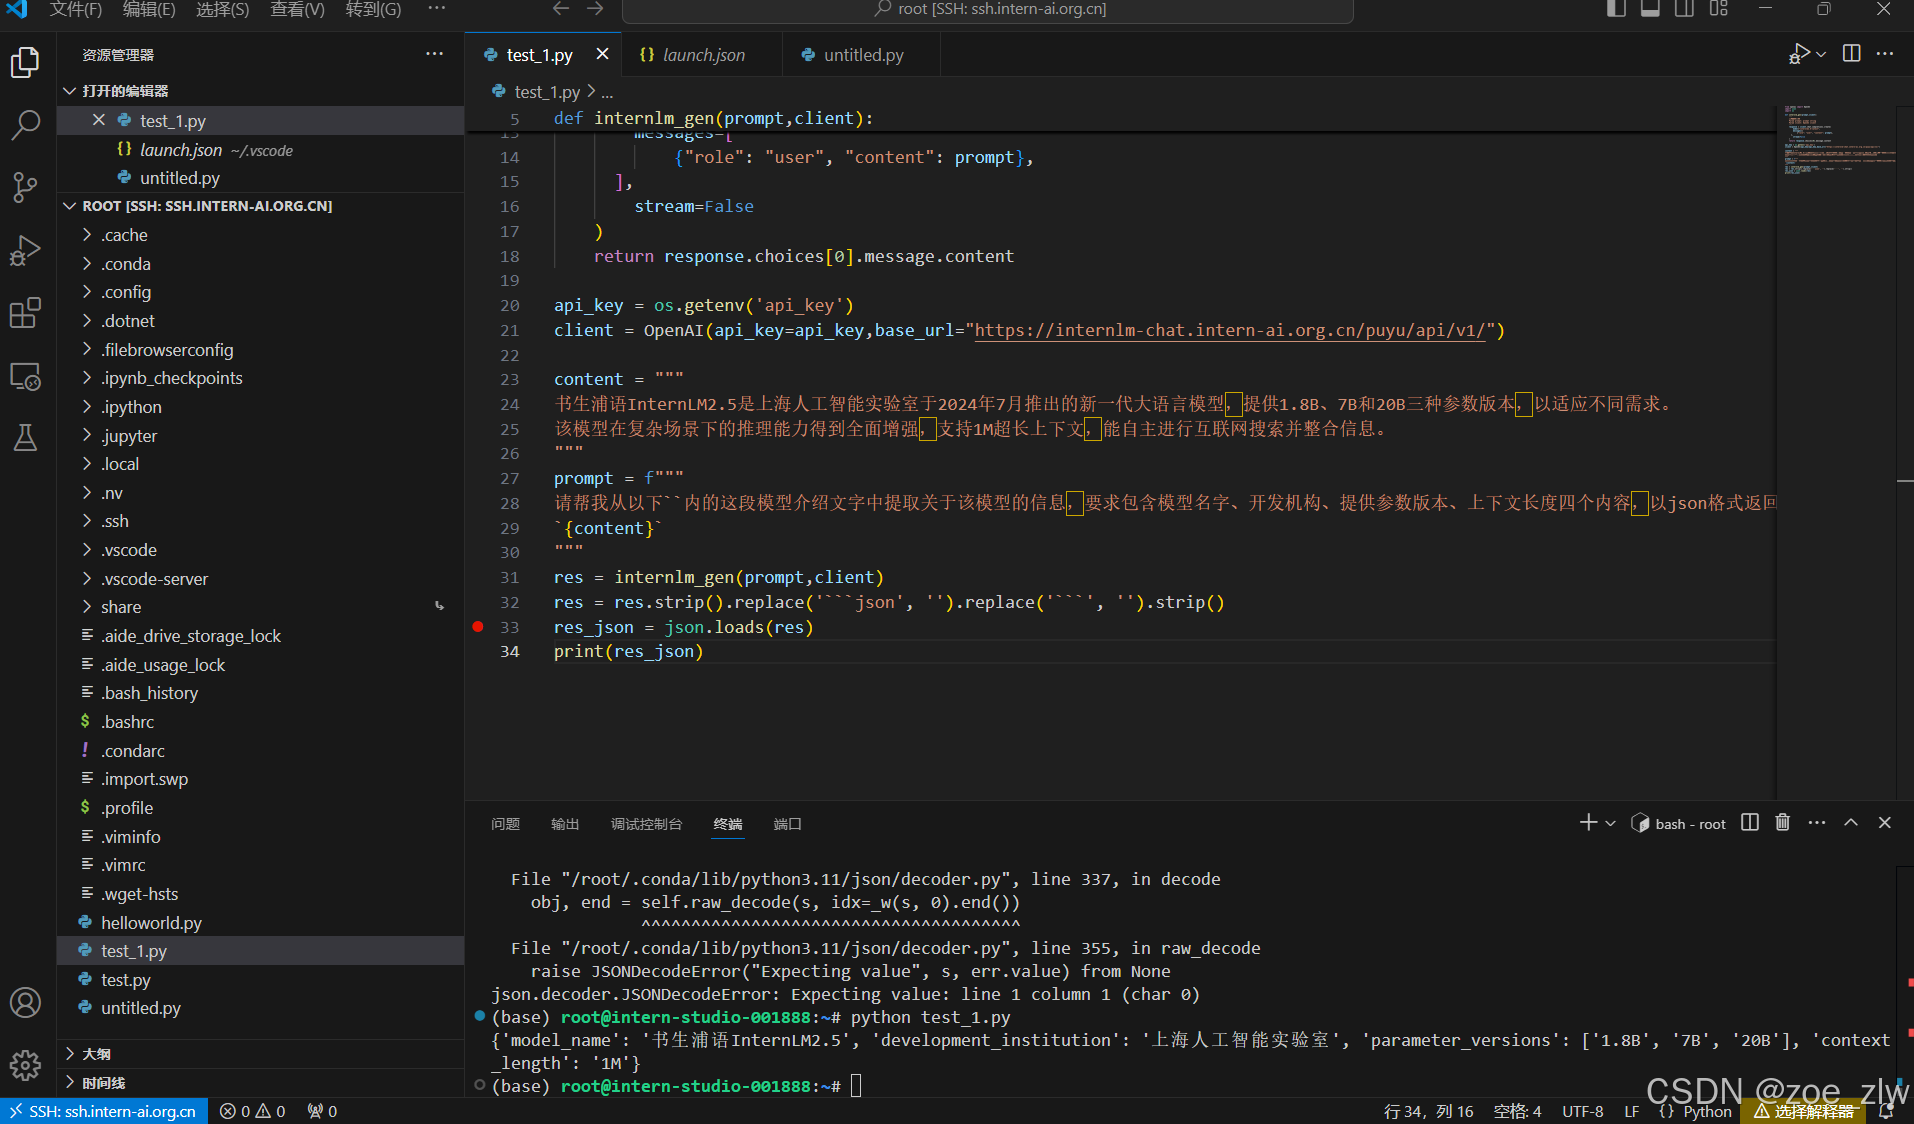This screenshot has height=1124, width=1914.
Task: Open run options dropdown next to play icon
Action: pyautogui.click(x=1821, y=54)
